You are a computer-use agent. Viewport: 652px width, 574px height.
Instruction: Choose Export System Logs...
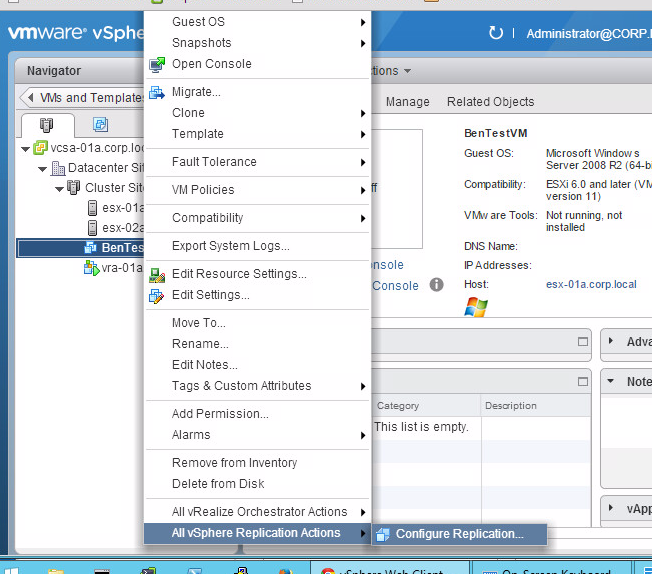pyautogui.click(x=257, y=246)
